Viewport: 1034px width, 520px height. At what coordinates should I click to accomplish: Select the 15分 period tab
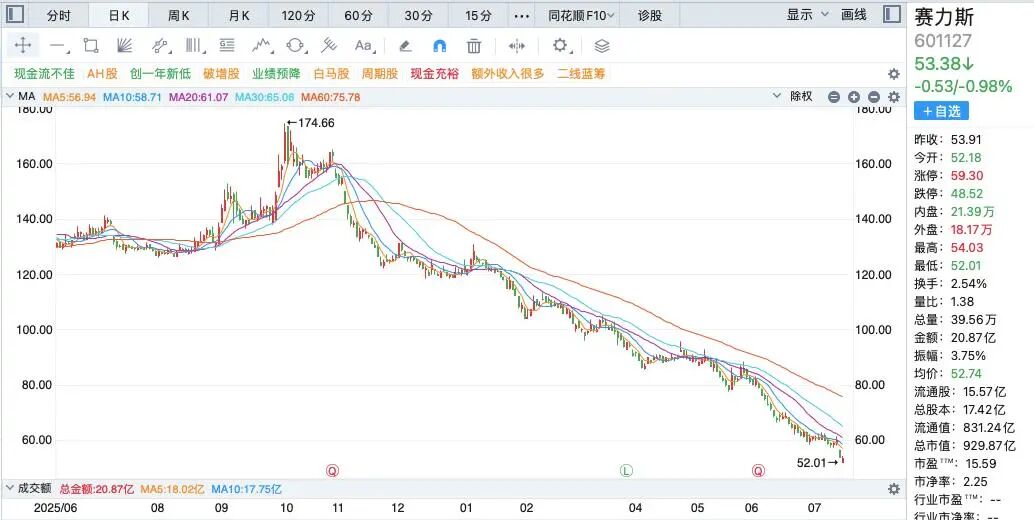coord(478,15)
